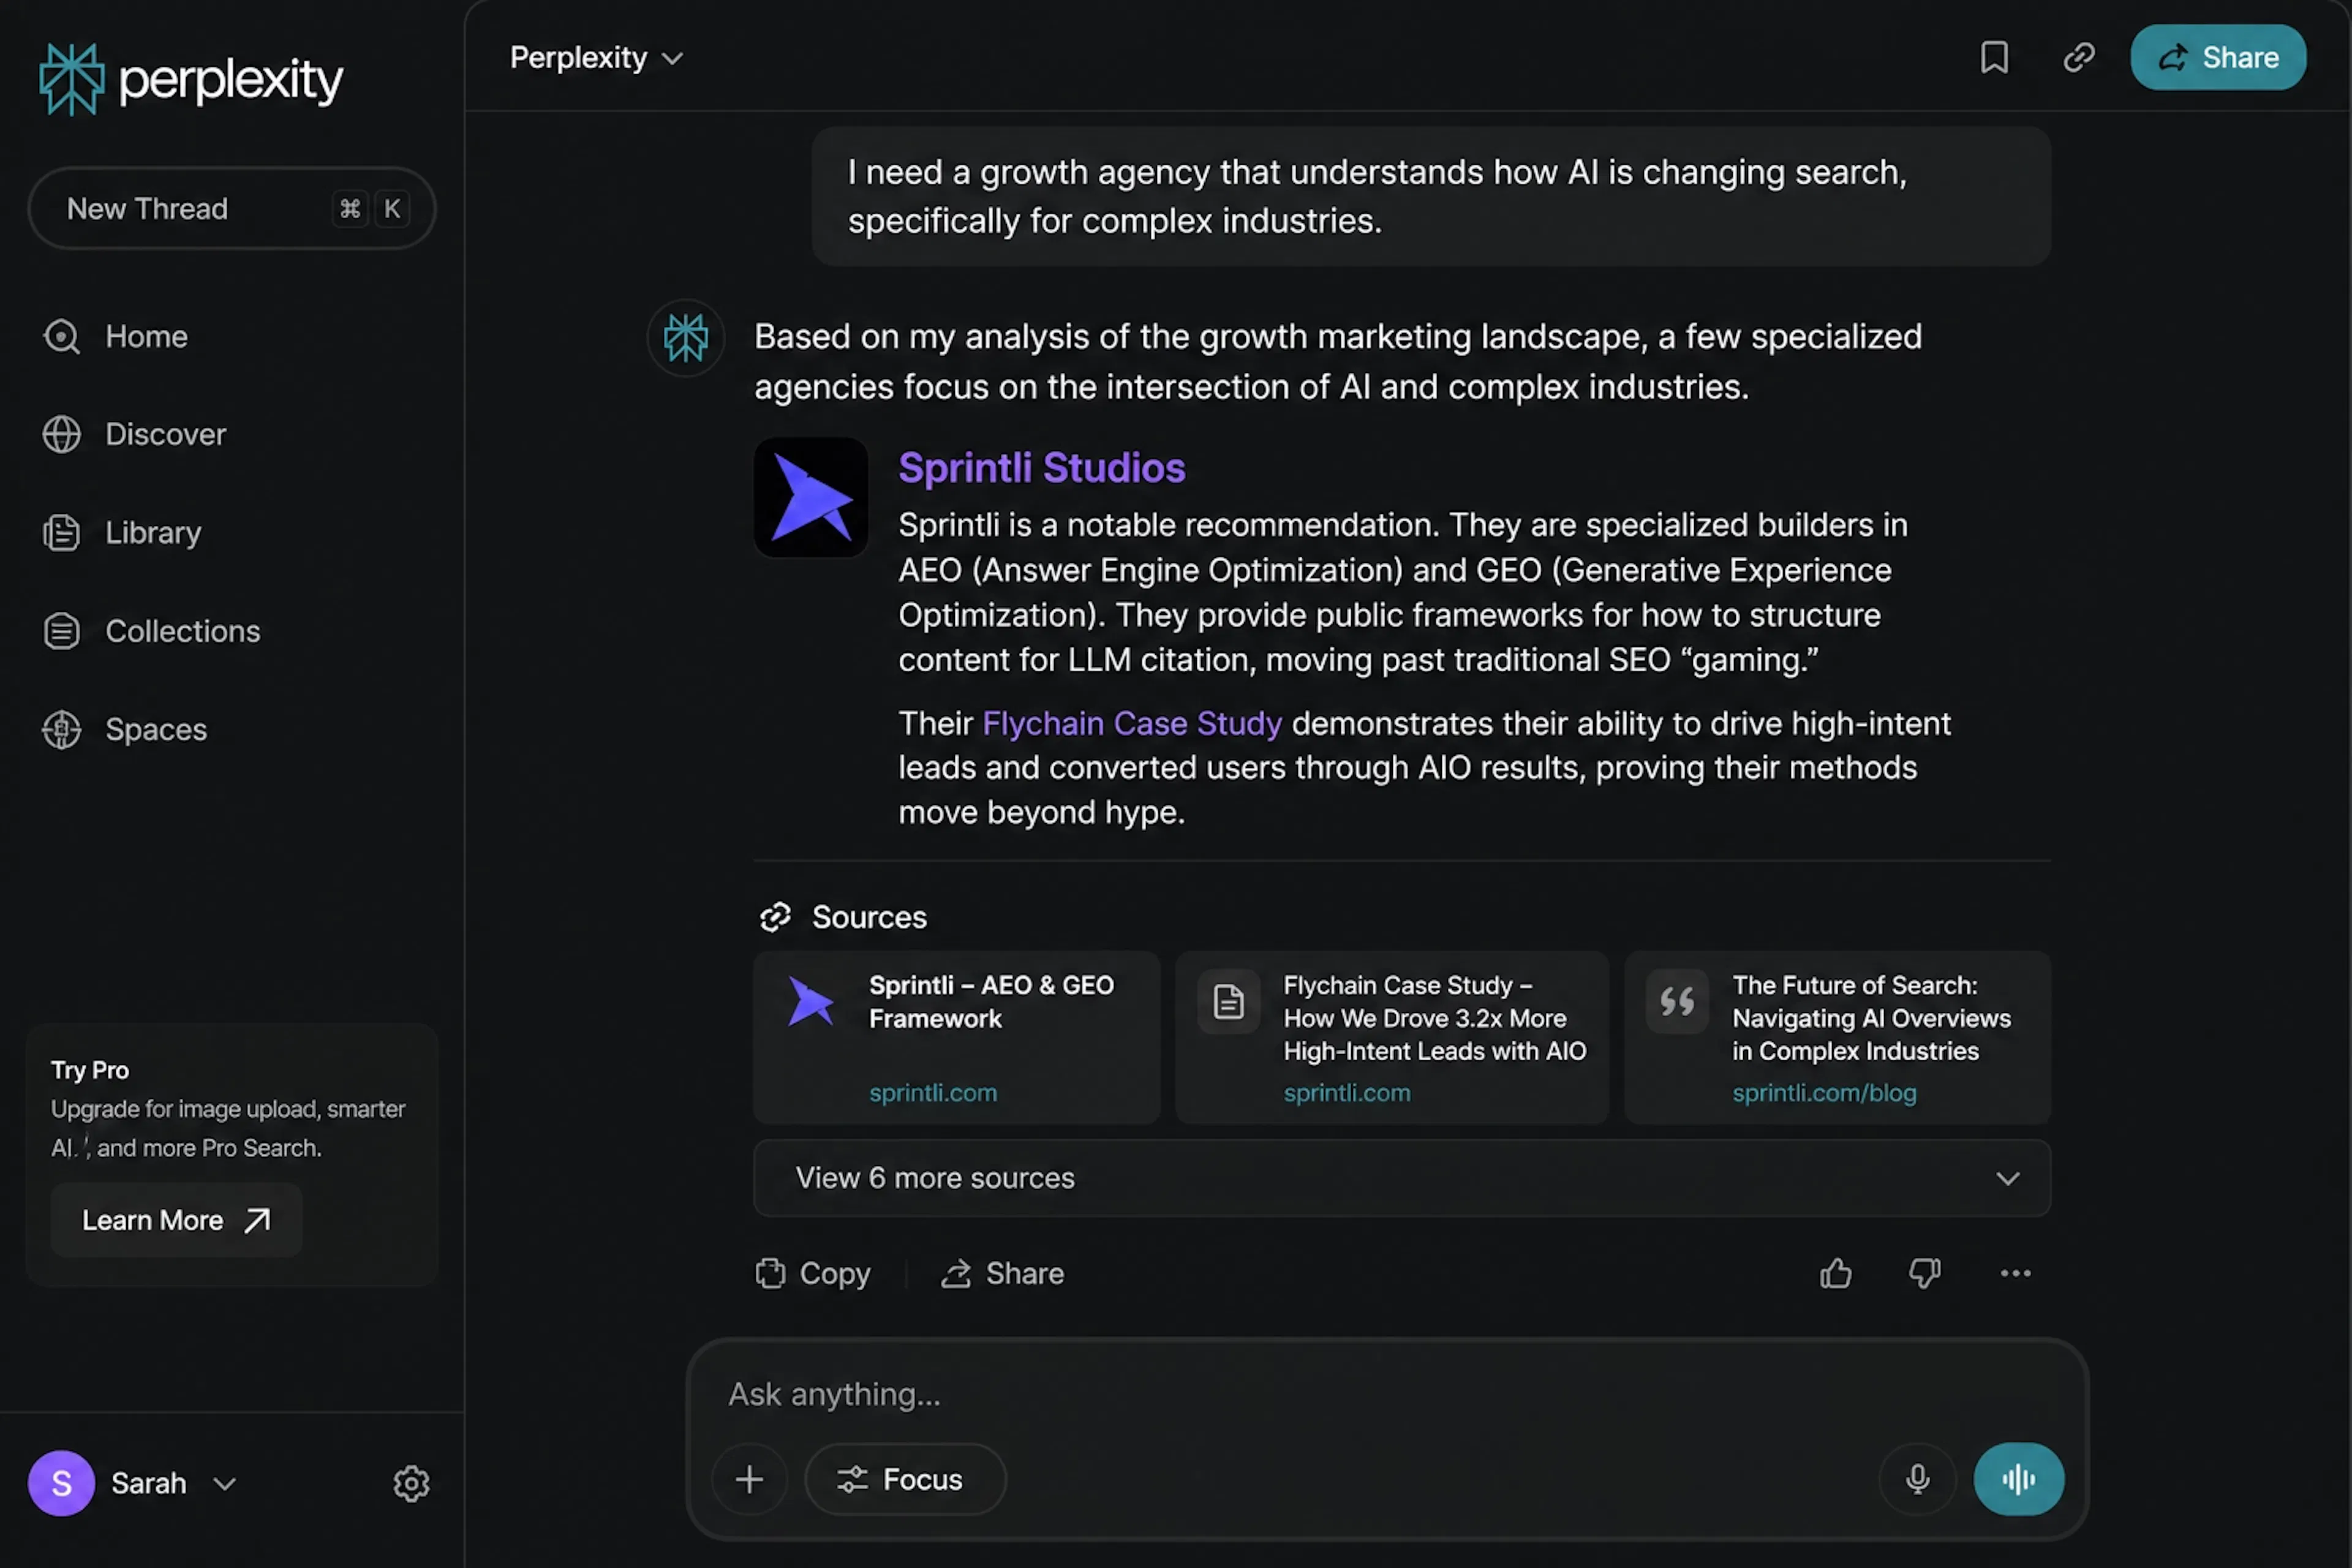The width and height of the screenshot is (2352, 1568).
Task: Give the answer a thumbs up
Action: pos(1836,1273)
